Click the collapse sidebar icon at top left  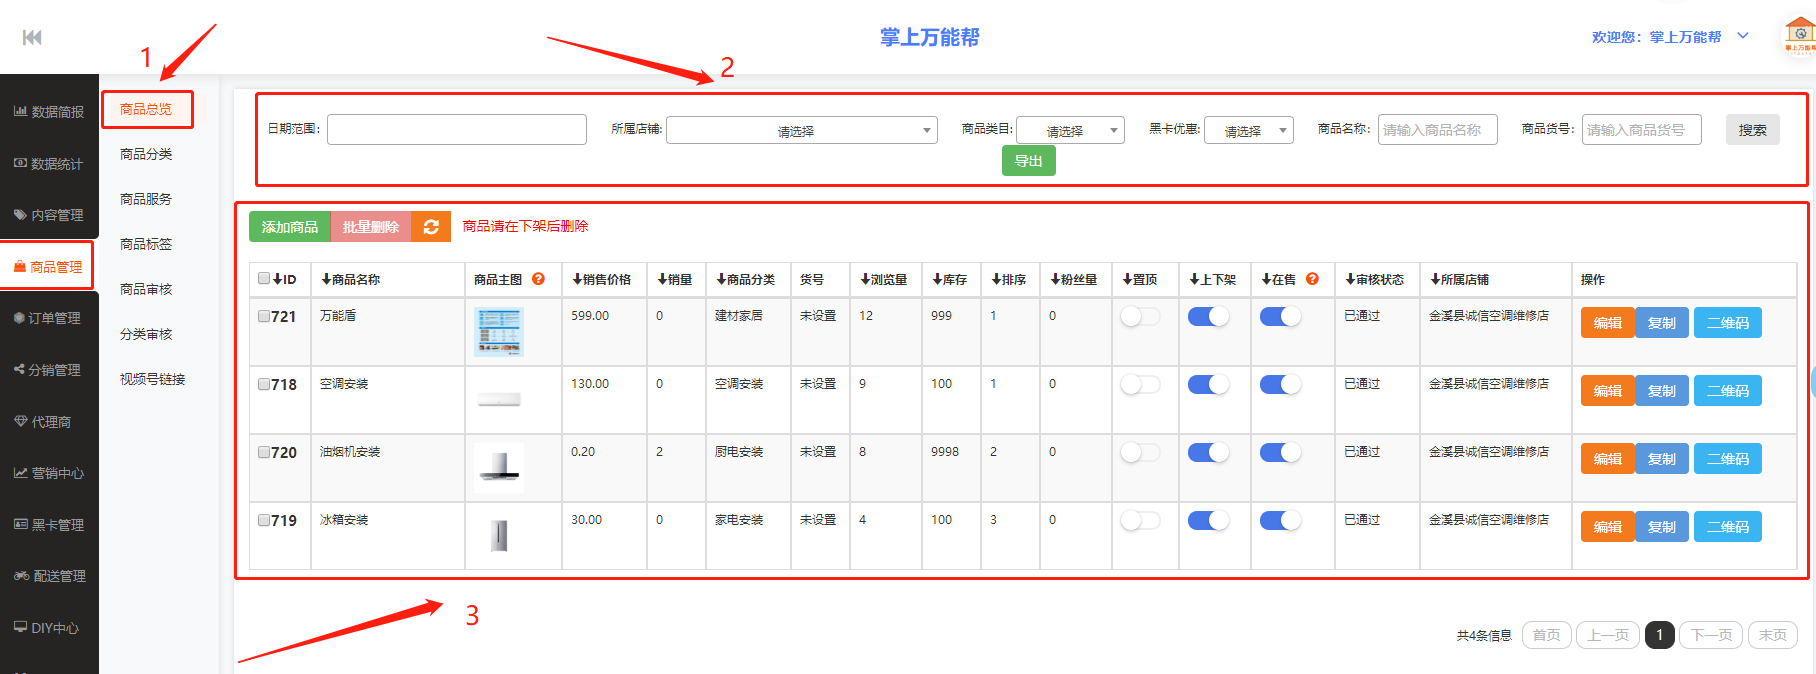[x=32, y=37]
